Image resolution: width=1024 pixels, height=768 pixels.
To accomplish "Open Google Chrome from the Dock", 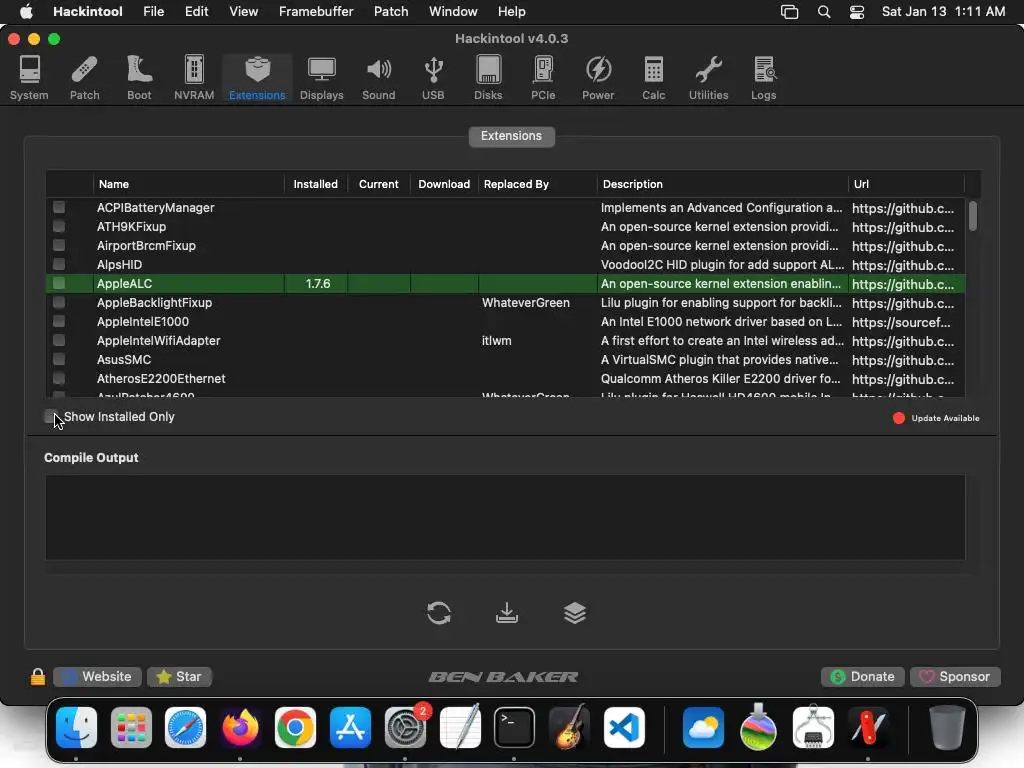I will (295, 728).
